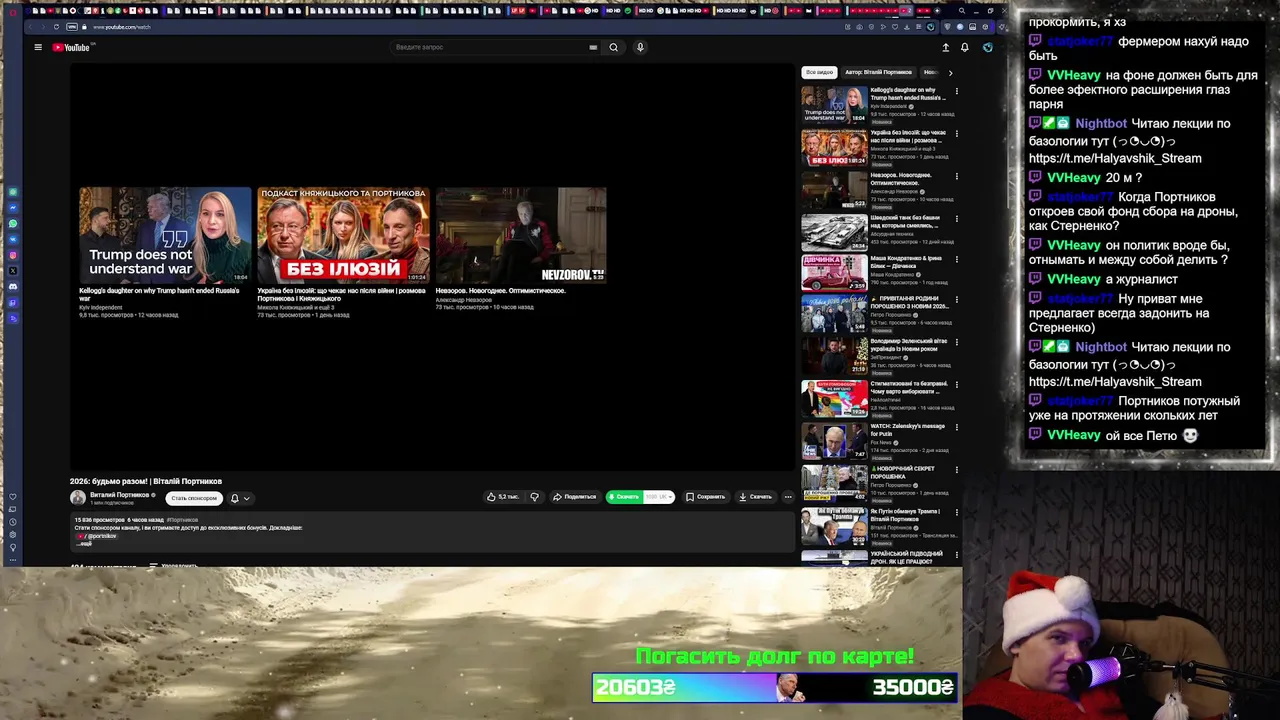
Task: Go to the YouTube home logo
Action: coord(71,47)
